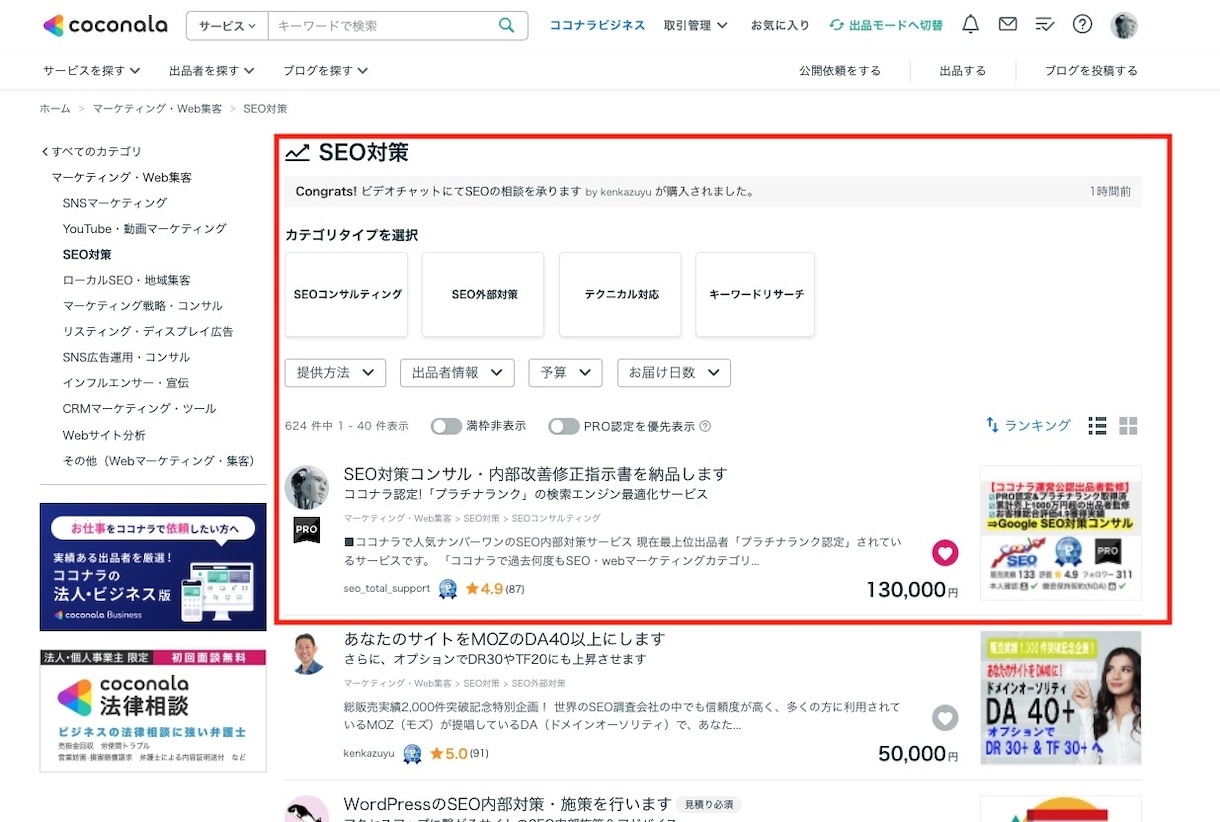Click the ホーム breadcrumb
The height and width of the screenshot is (822, 1220).
point(55,108)
